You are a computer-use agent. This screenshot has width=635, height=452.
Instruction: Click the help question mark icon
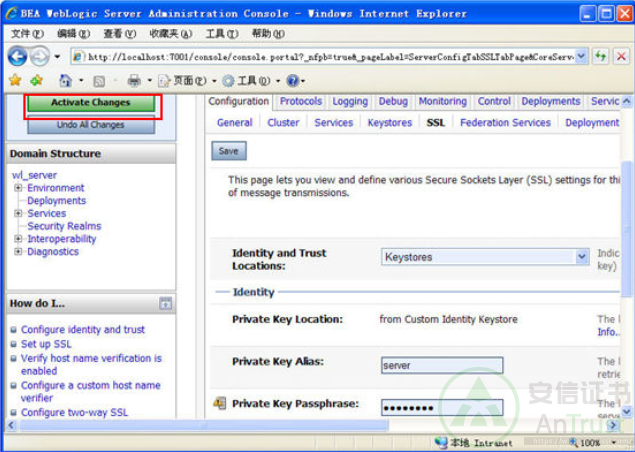click(x=292, y=80)
